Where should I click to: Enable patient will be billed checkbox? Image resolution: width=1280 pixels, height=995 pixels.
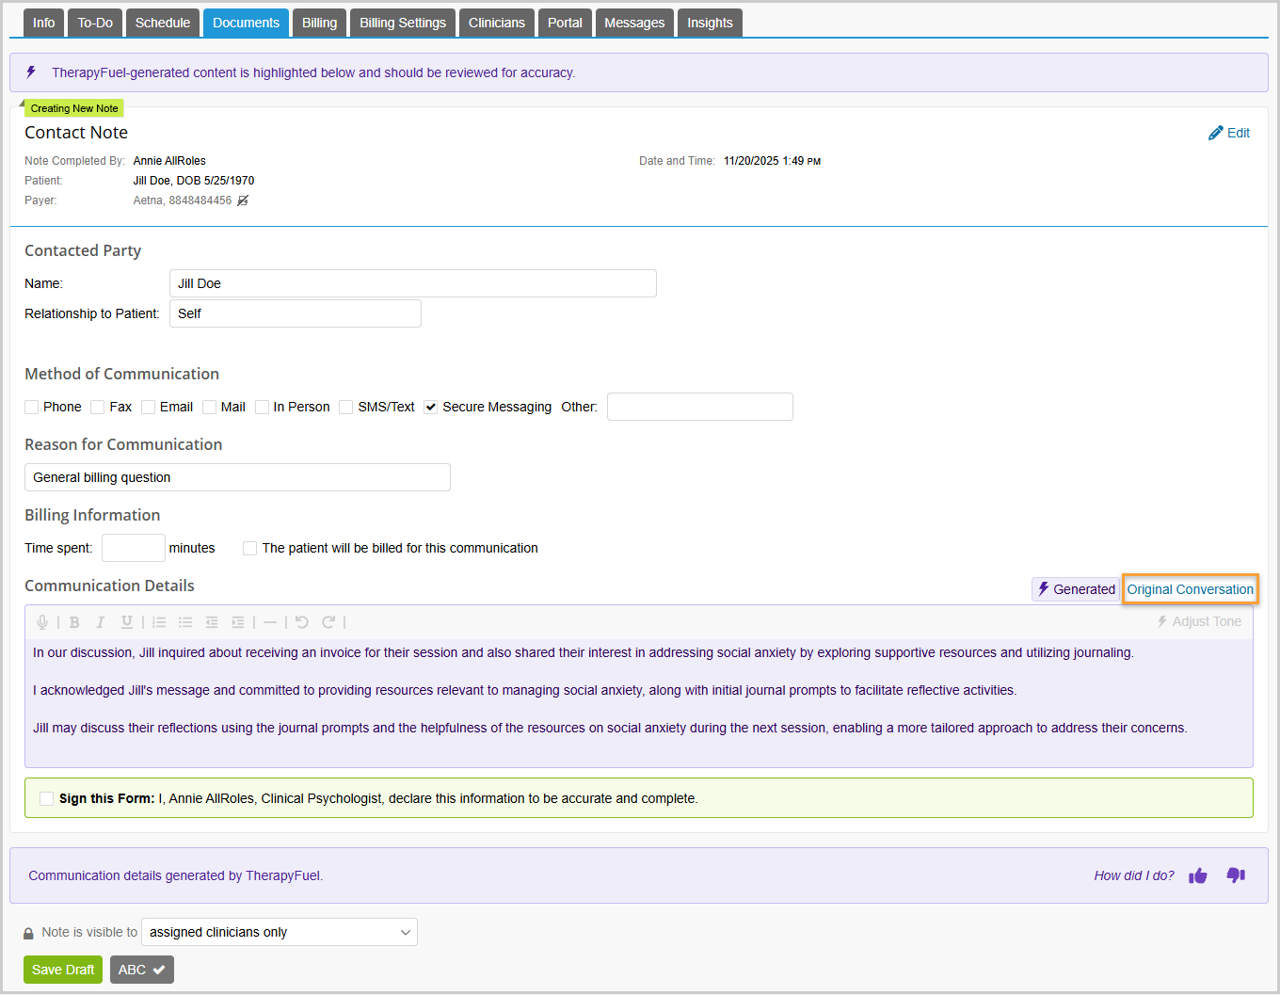point(250,548)
